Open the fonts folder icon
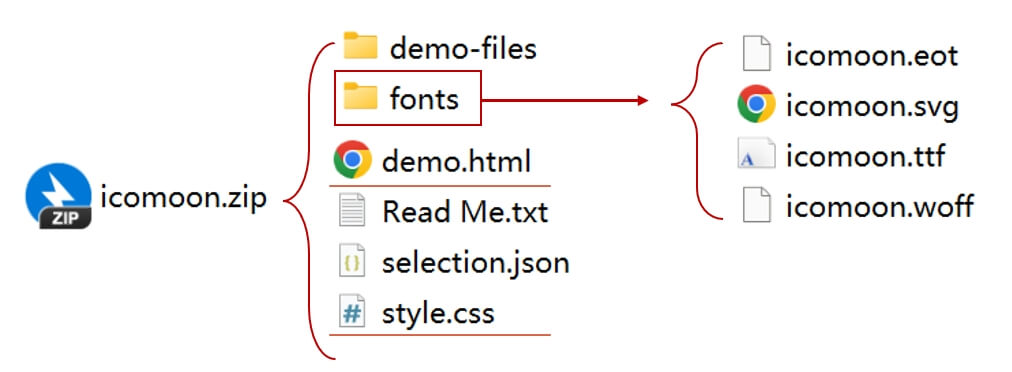 [359, 96]
